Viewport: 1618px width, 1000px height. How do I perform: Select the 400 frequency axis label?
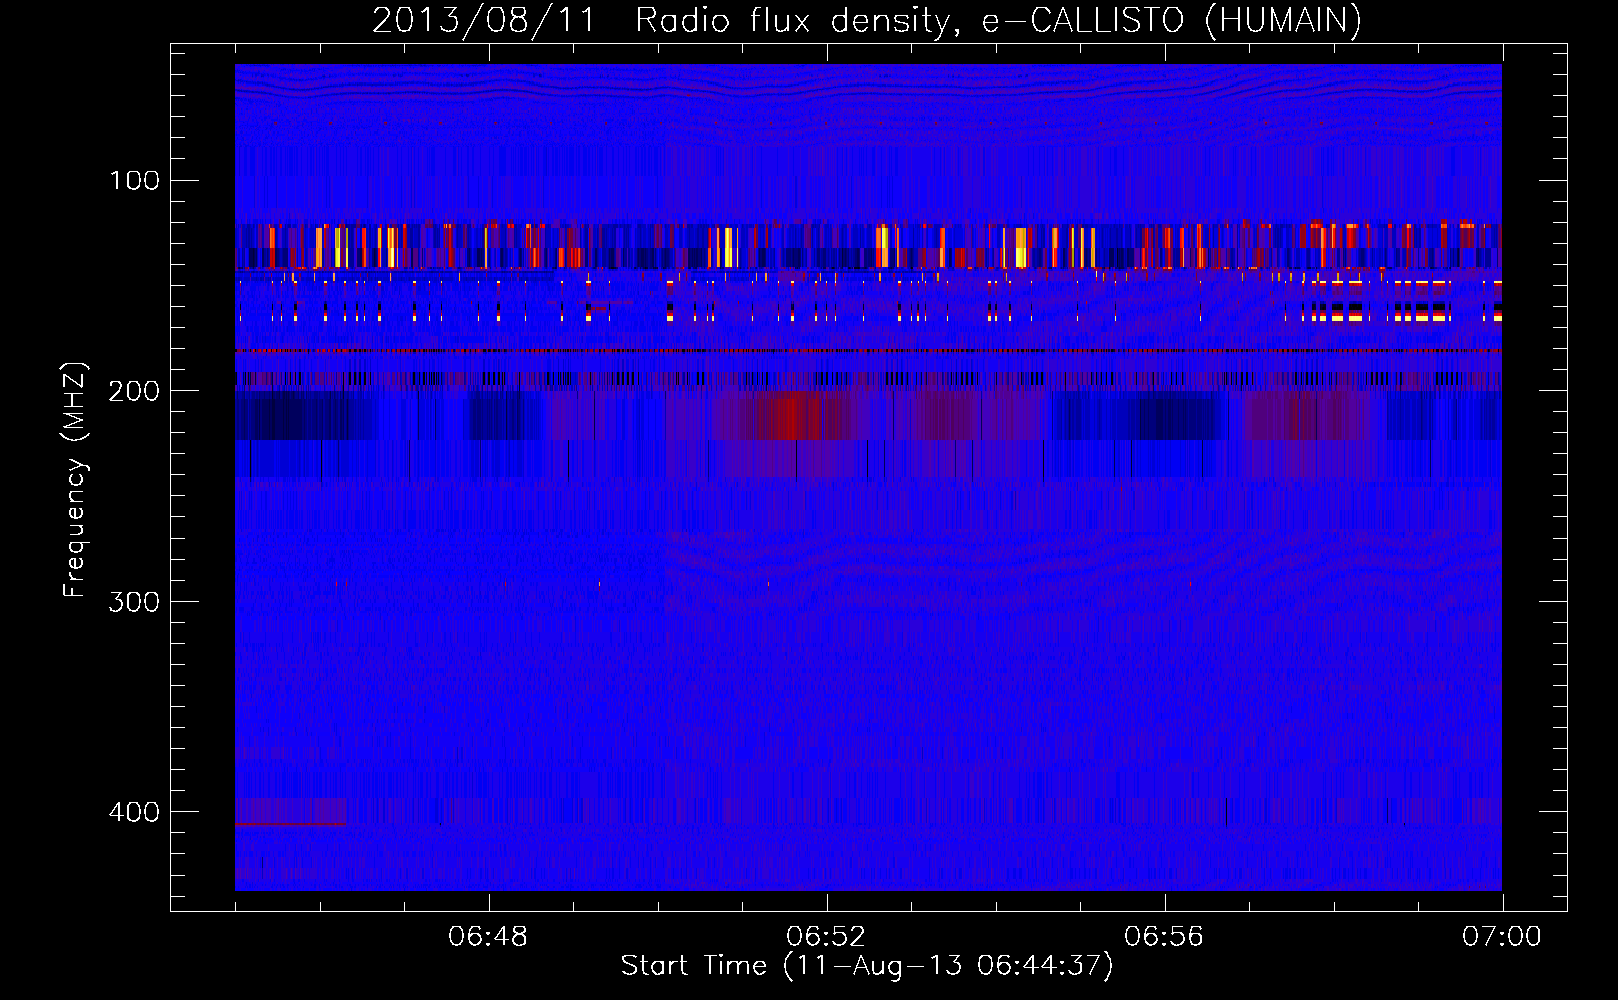tap(135, 812)
